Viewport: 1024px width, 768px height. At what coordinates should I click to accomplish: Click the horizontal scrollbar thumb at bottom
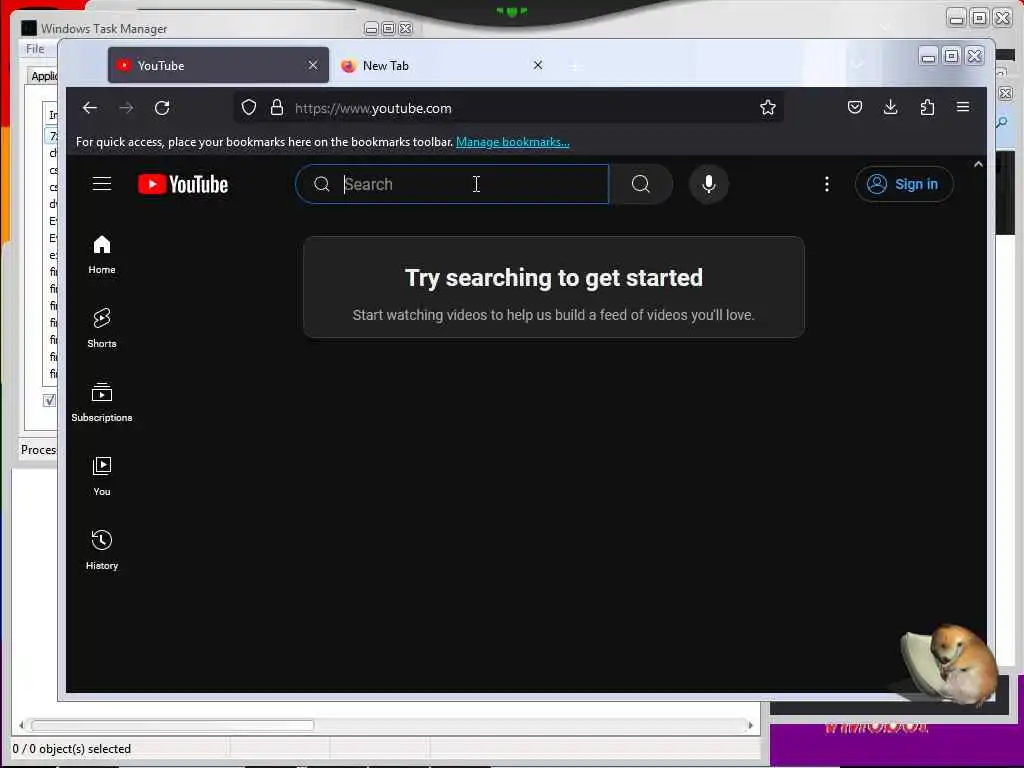(x=172, y=725)
